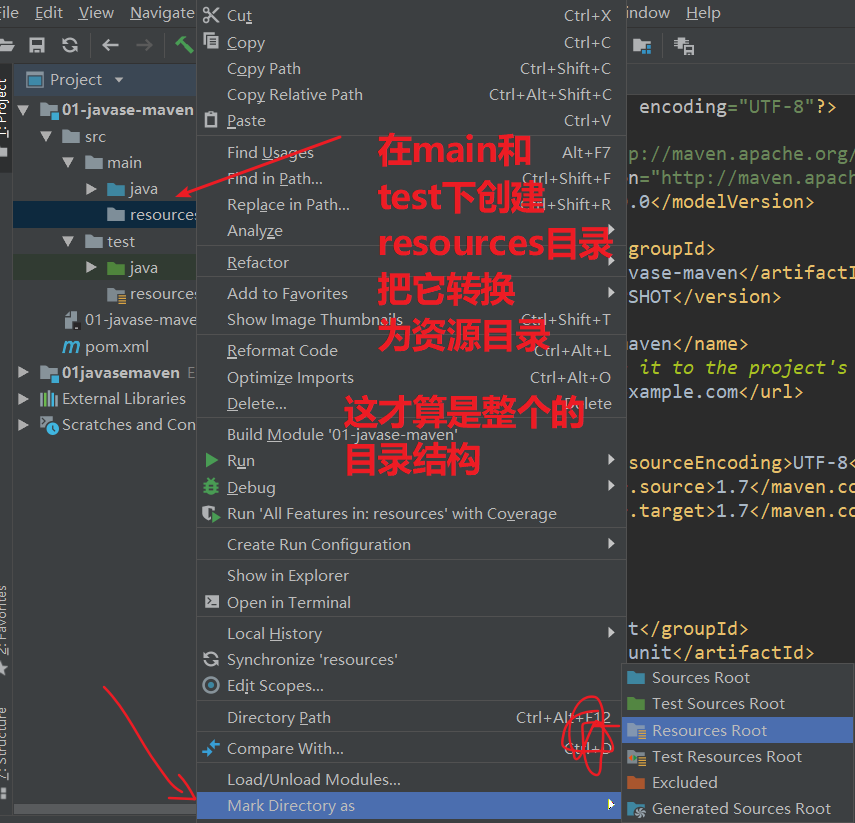Select Mark Directory as menu entry
Screen dimensions: 855x823
click(291, 806)
